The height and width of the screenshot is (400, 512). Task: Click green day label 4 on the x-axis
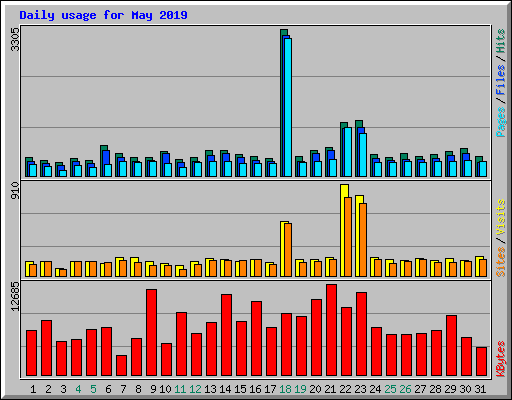(78, 389)
